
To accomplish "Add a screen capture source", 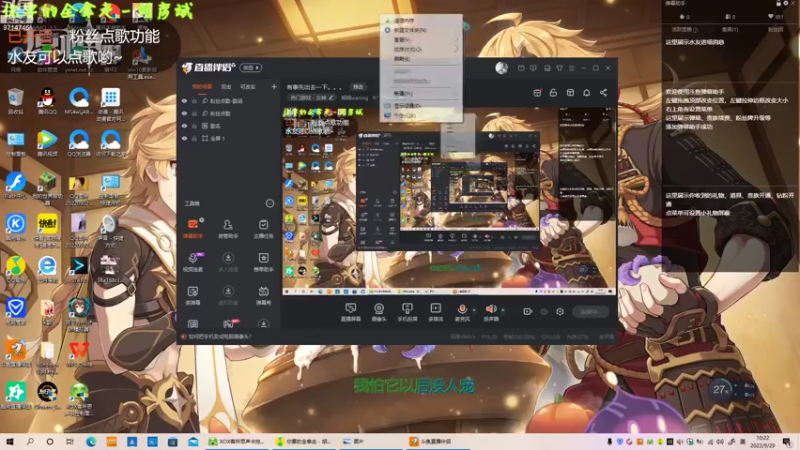I will 351,312.
